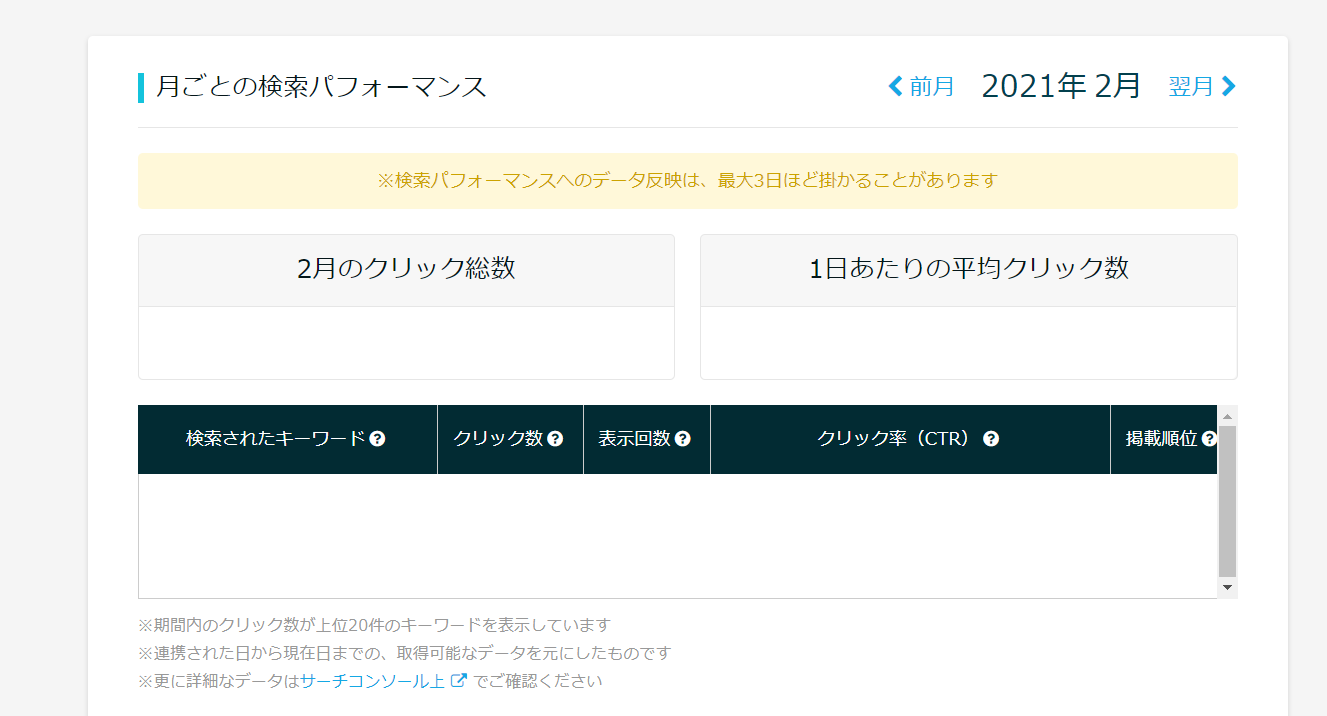Click the クリック数 column header
1327x716 pixels.
pos(510,439)
